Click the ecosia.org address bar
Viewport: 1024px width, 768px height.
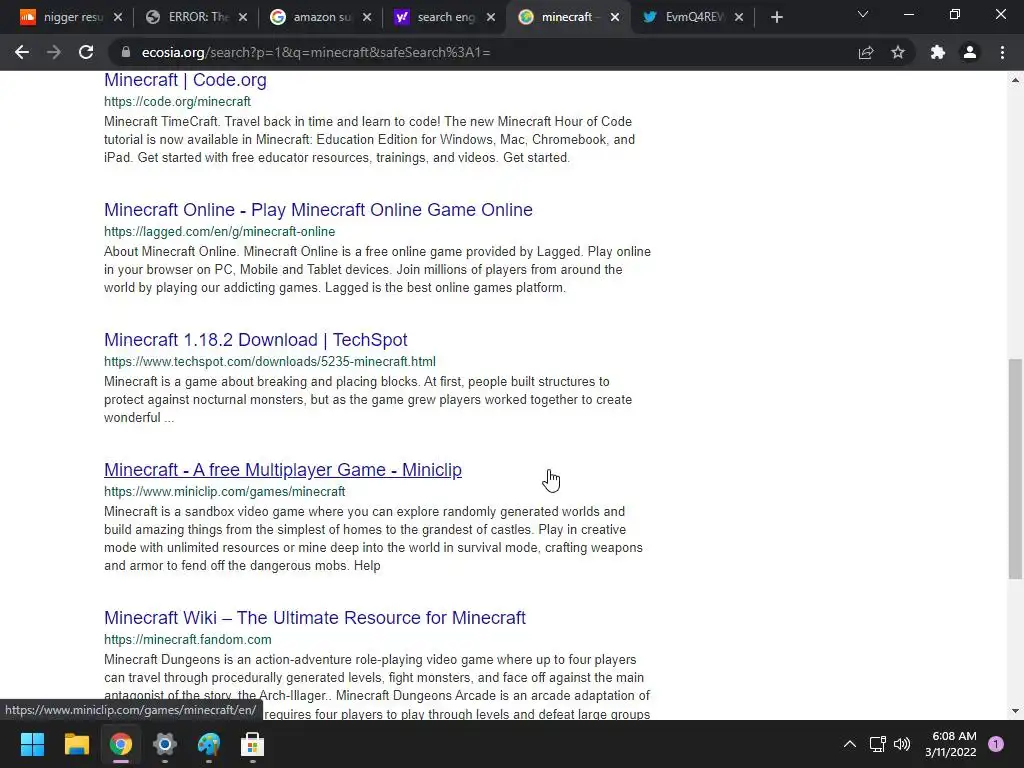[x=483, y=52]
